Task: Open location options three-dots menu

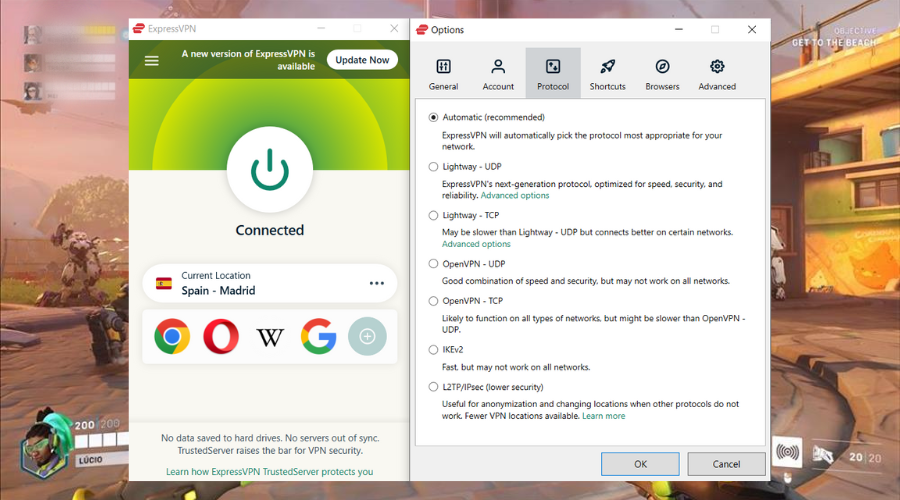Action: (x=377, y=283)
